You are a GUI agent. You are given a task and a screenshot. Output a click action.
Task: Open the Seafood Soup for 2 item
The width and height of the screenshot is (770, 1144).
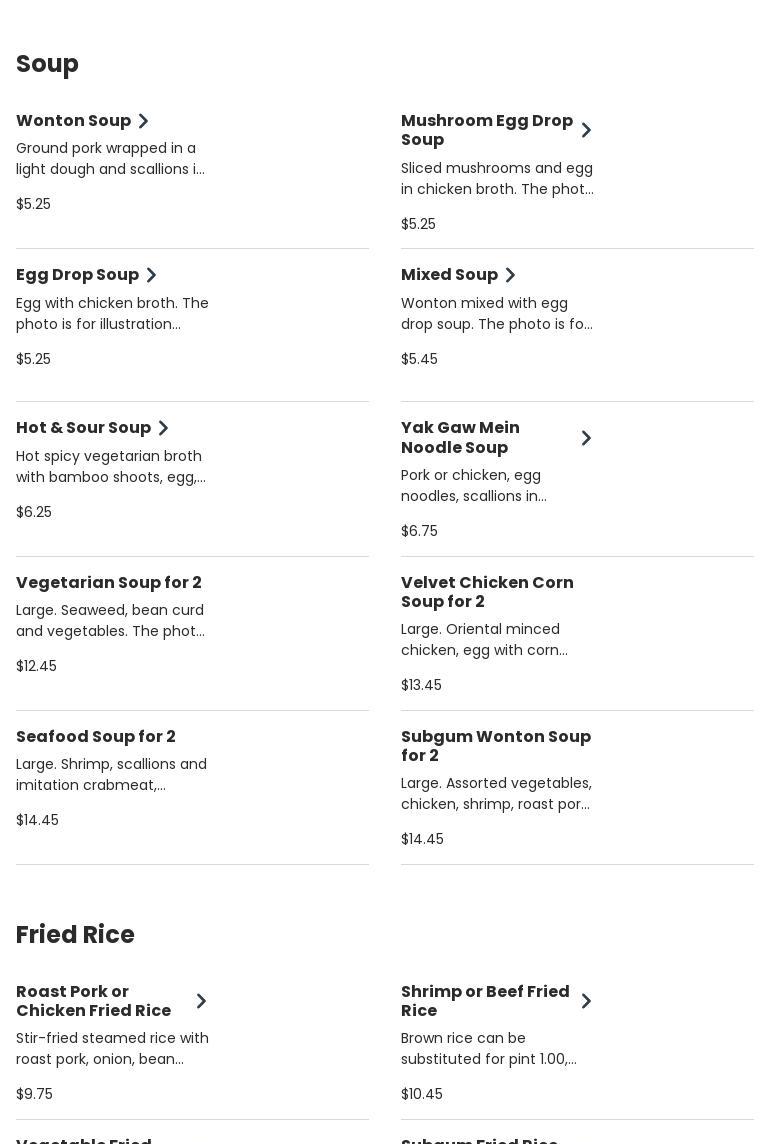(96, 736)
